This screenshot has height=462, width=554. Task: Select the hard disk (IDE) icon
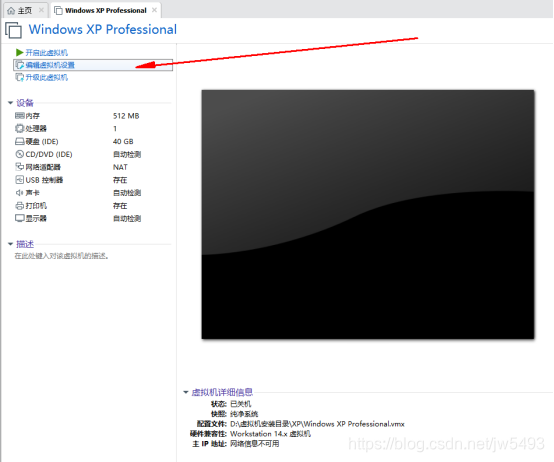tap(19, 142)
